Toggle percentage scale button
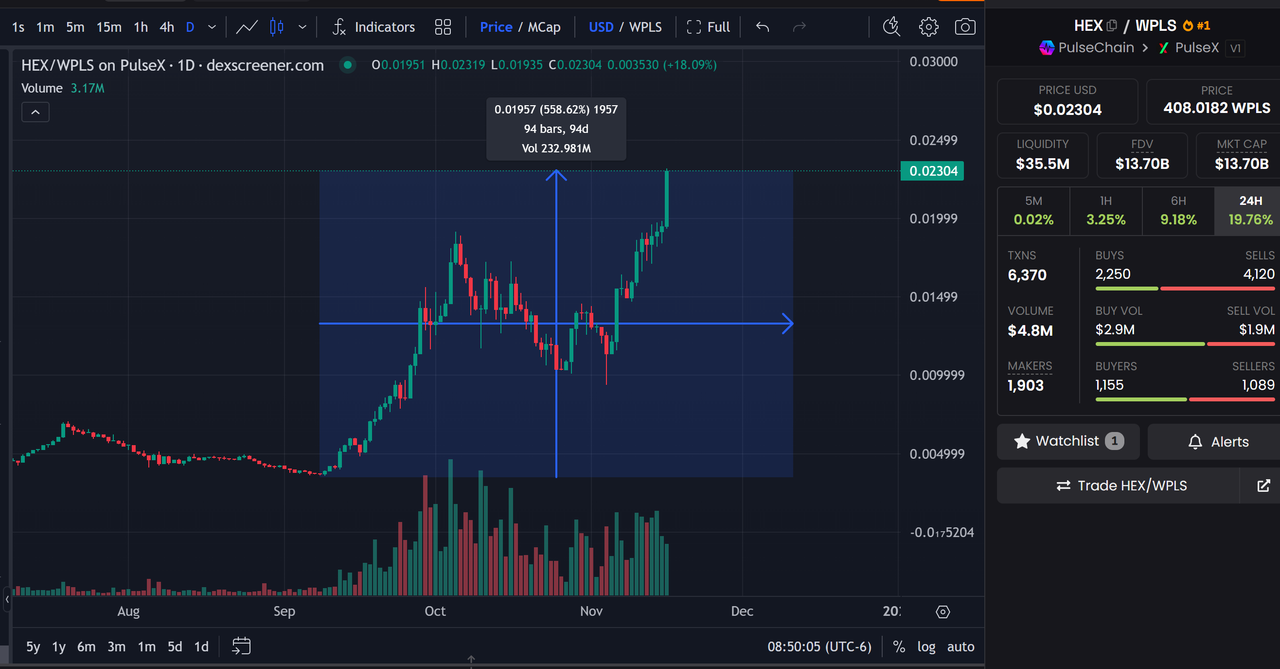Viewport: 1280px width, 669px height. (899, 646)
